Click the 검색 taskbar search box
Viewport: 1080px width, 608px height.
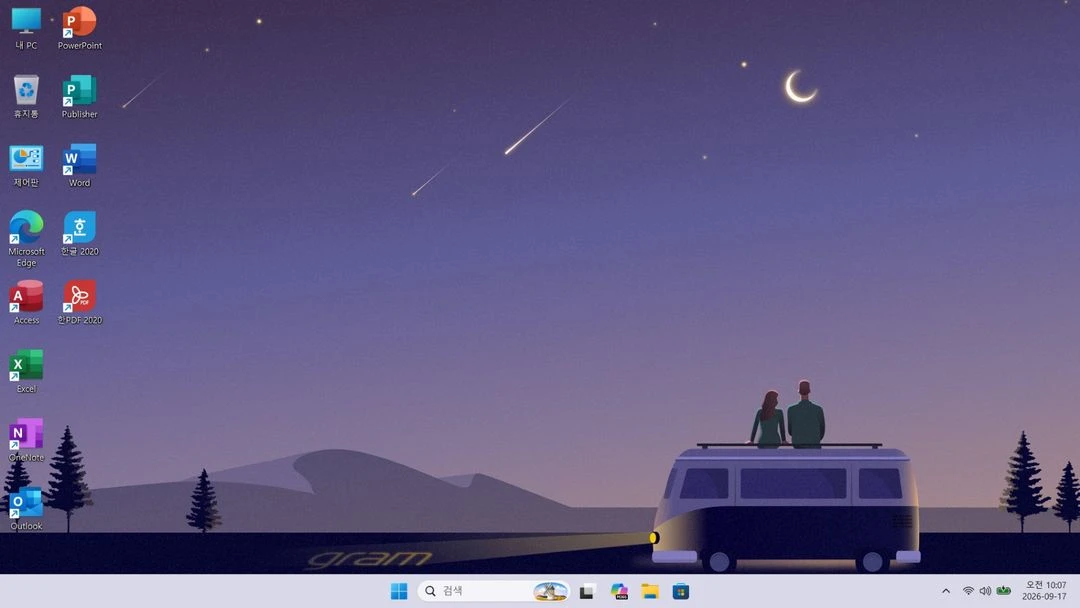tap(493, 591)
